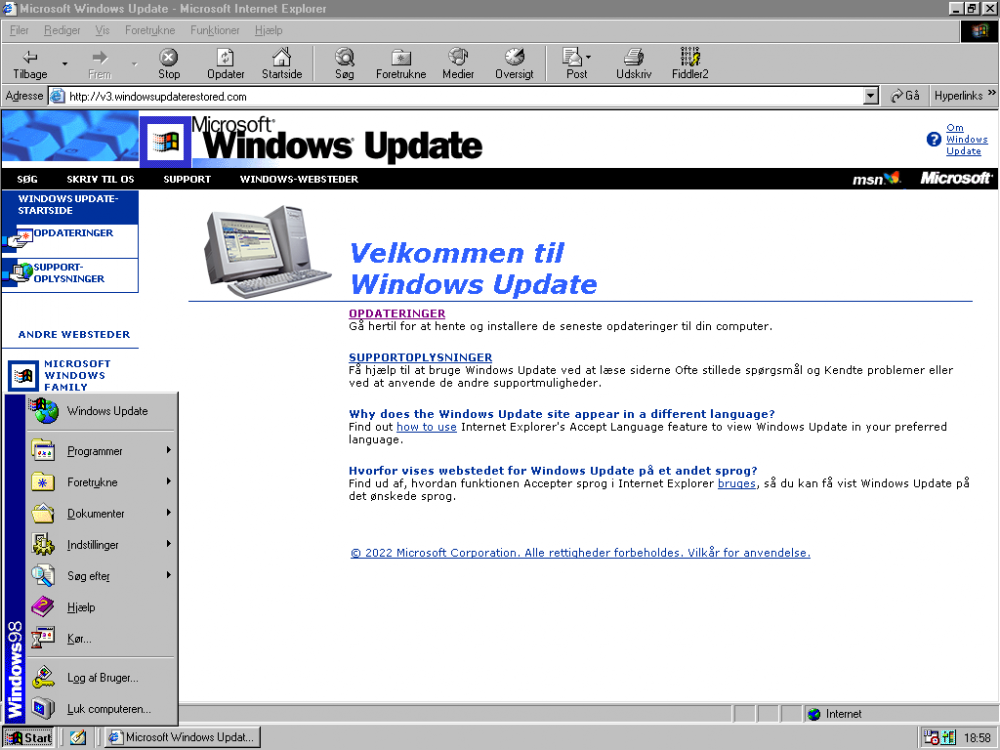
Task: Click the Udskriv printer icon
Action: coord(633,58)
